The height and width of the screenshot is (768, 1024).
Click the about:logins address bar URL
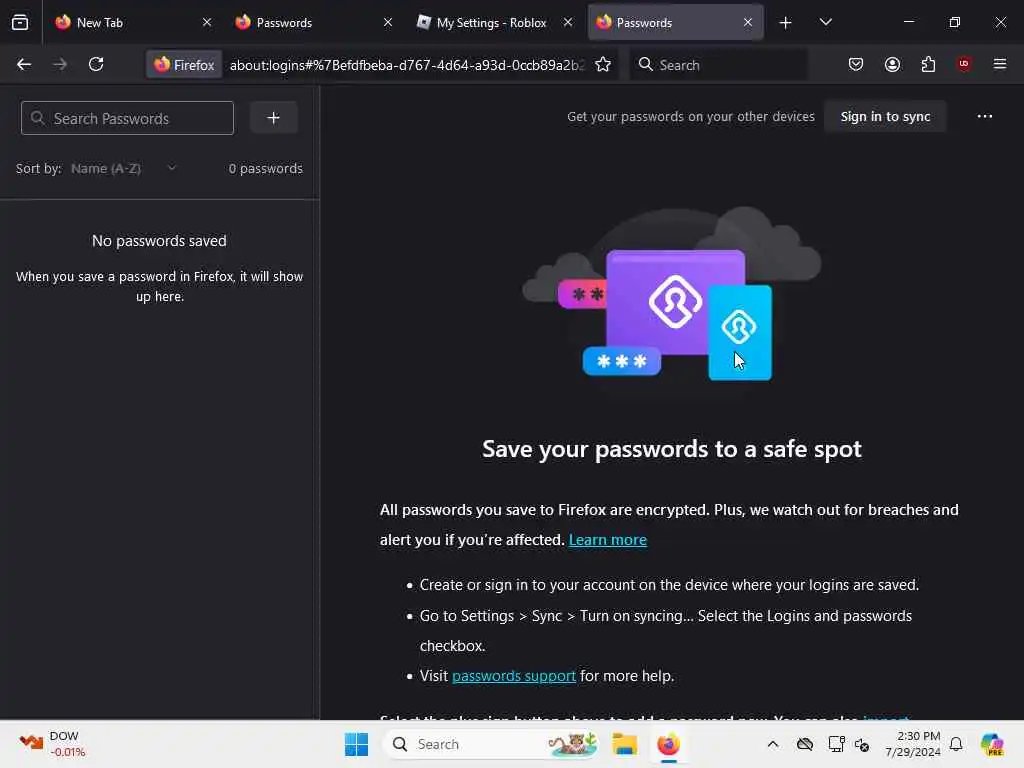[406, 65]
